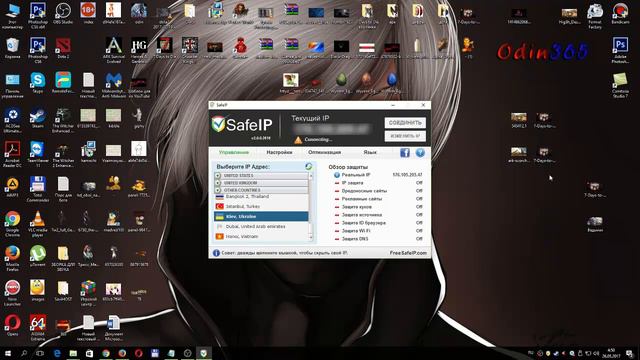This screenshot has height=360, width=640.
Task: Select Hanoi, Vietnam server
Action: coord(261,236)
